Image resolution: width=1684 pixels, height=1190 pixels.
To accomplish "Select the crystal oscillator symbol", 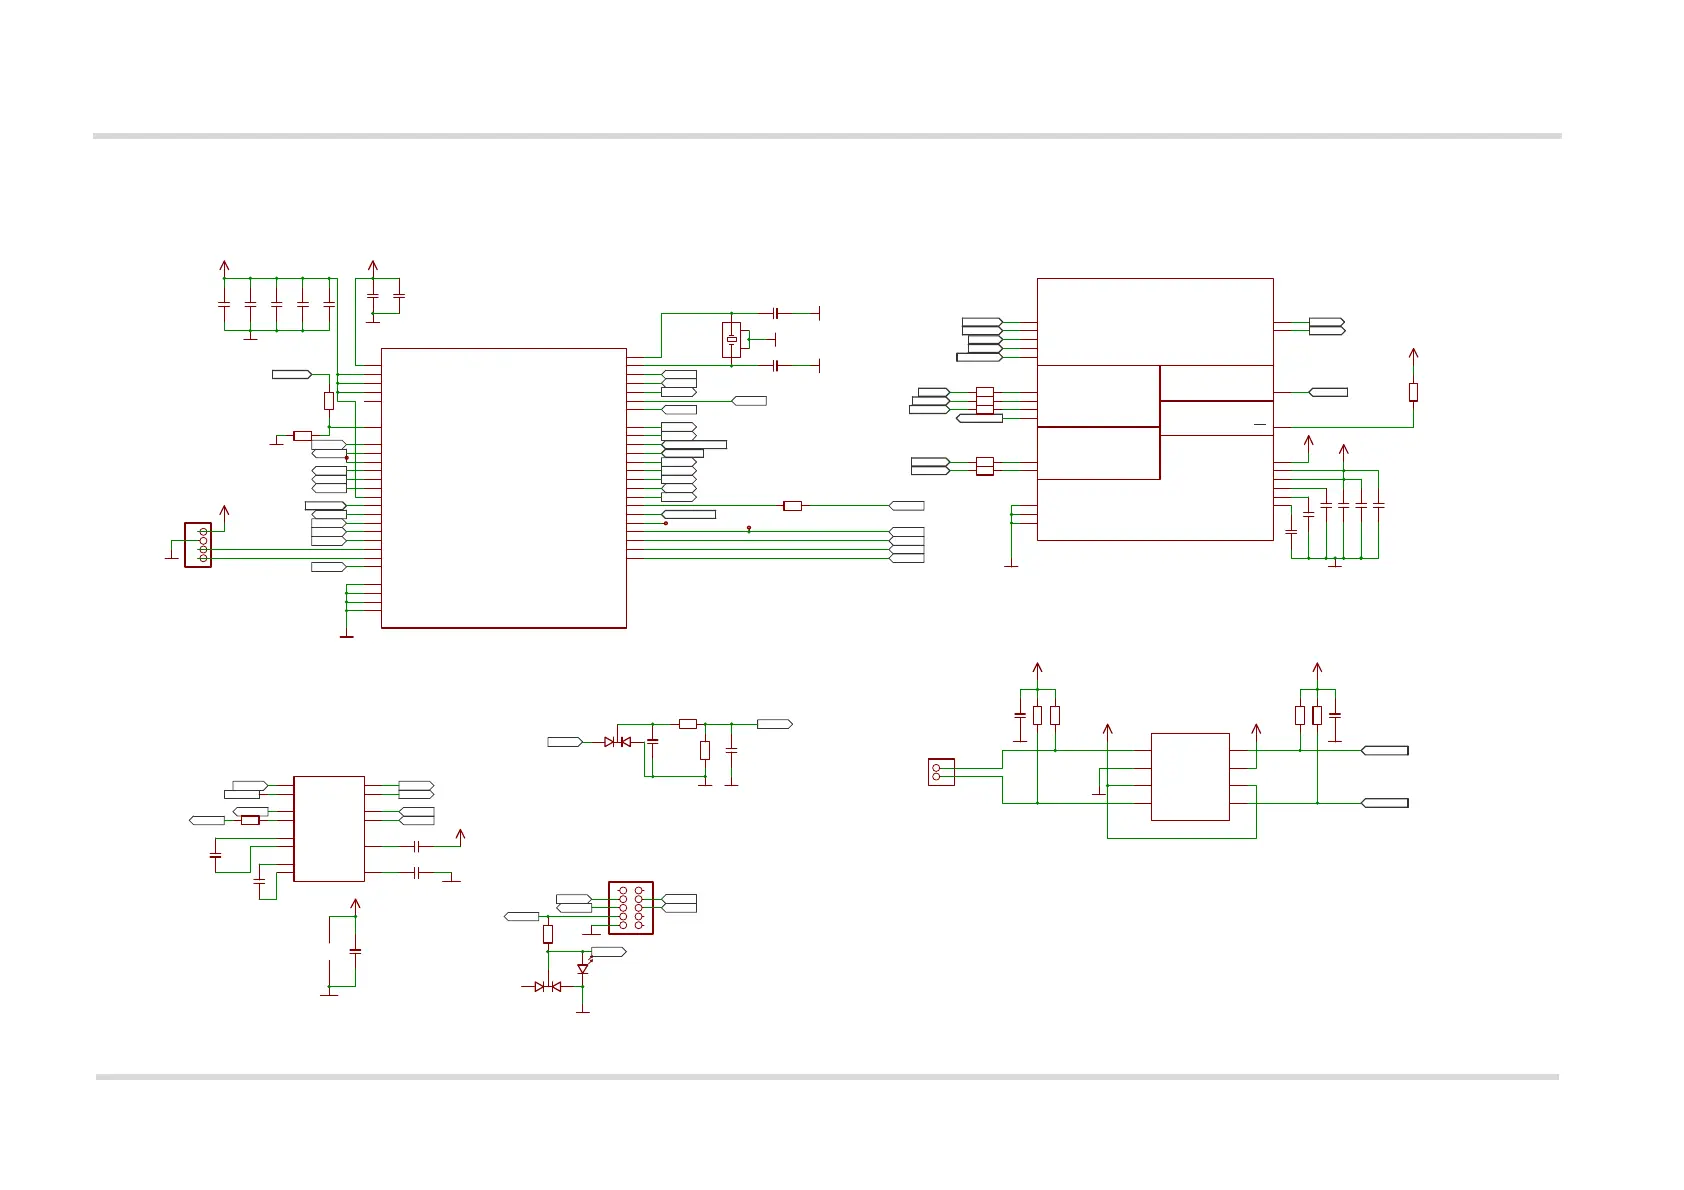I will [x=732, y=340].
